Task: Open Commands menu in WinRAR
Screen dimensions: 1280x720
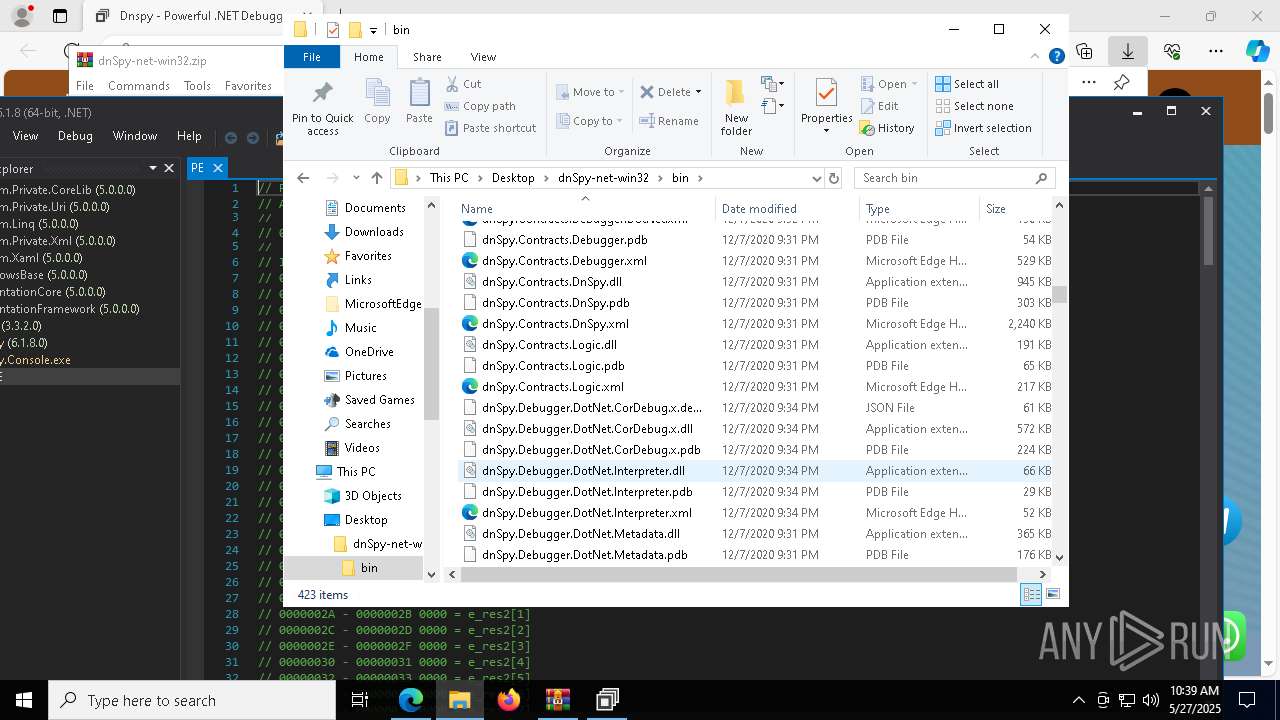Action: point(139,86)
